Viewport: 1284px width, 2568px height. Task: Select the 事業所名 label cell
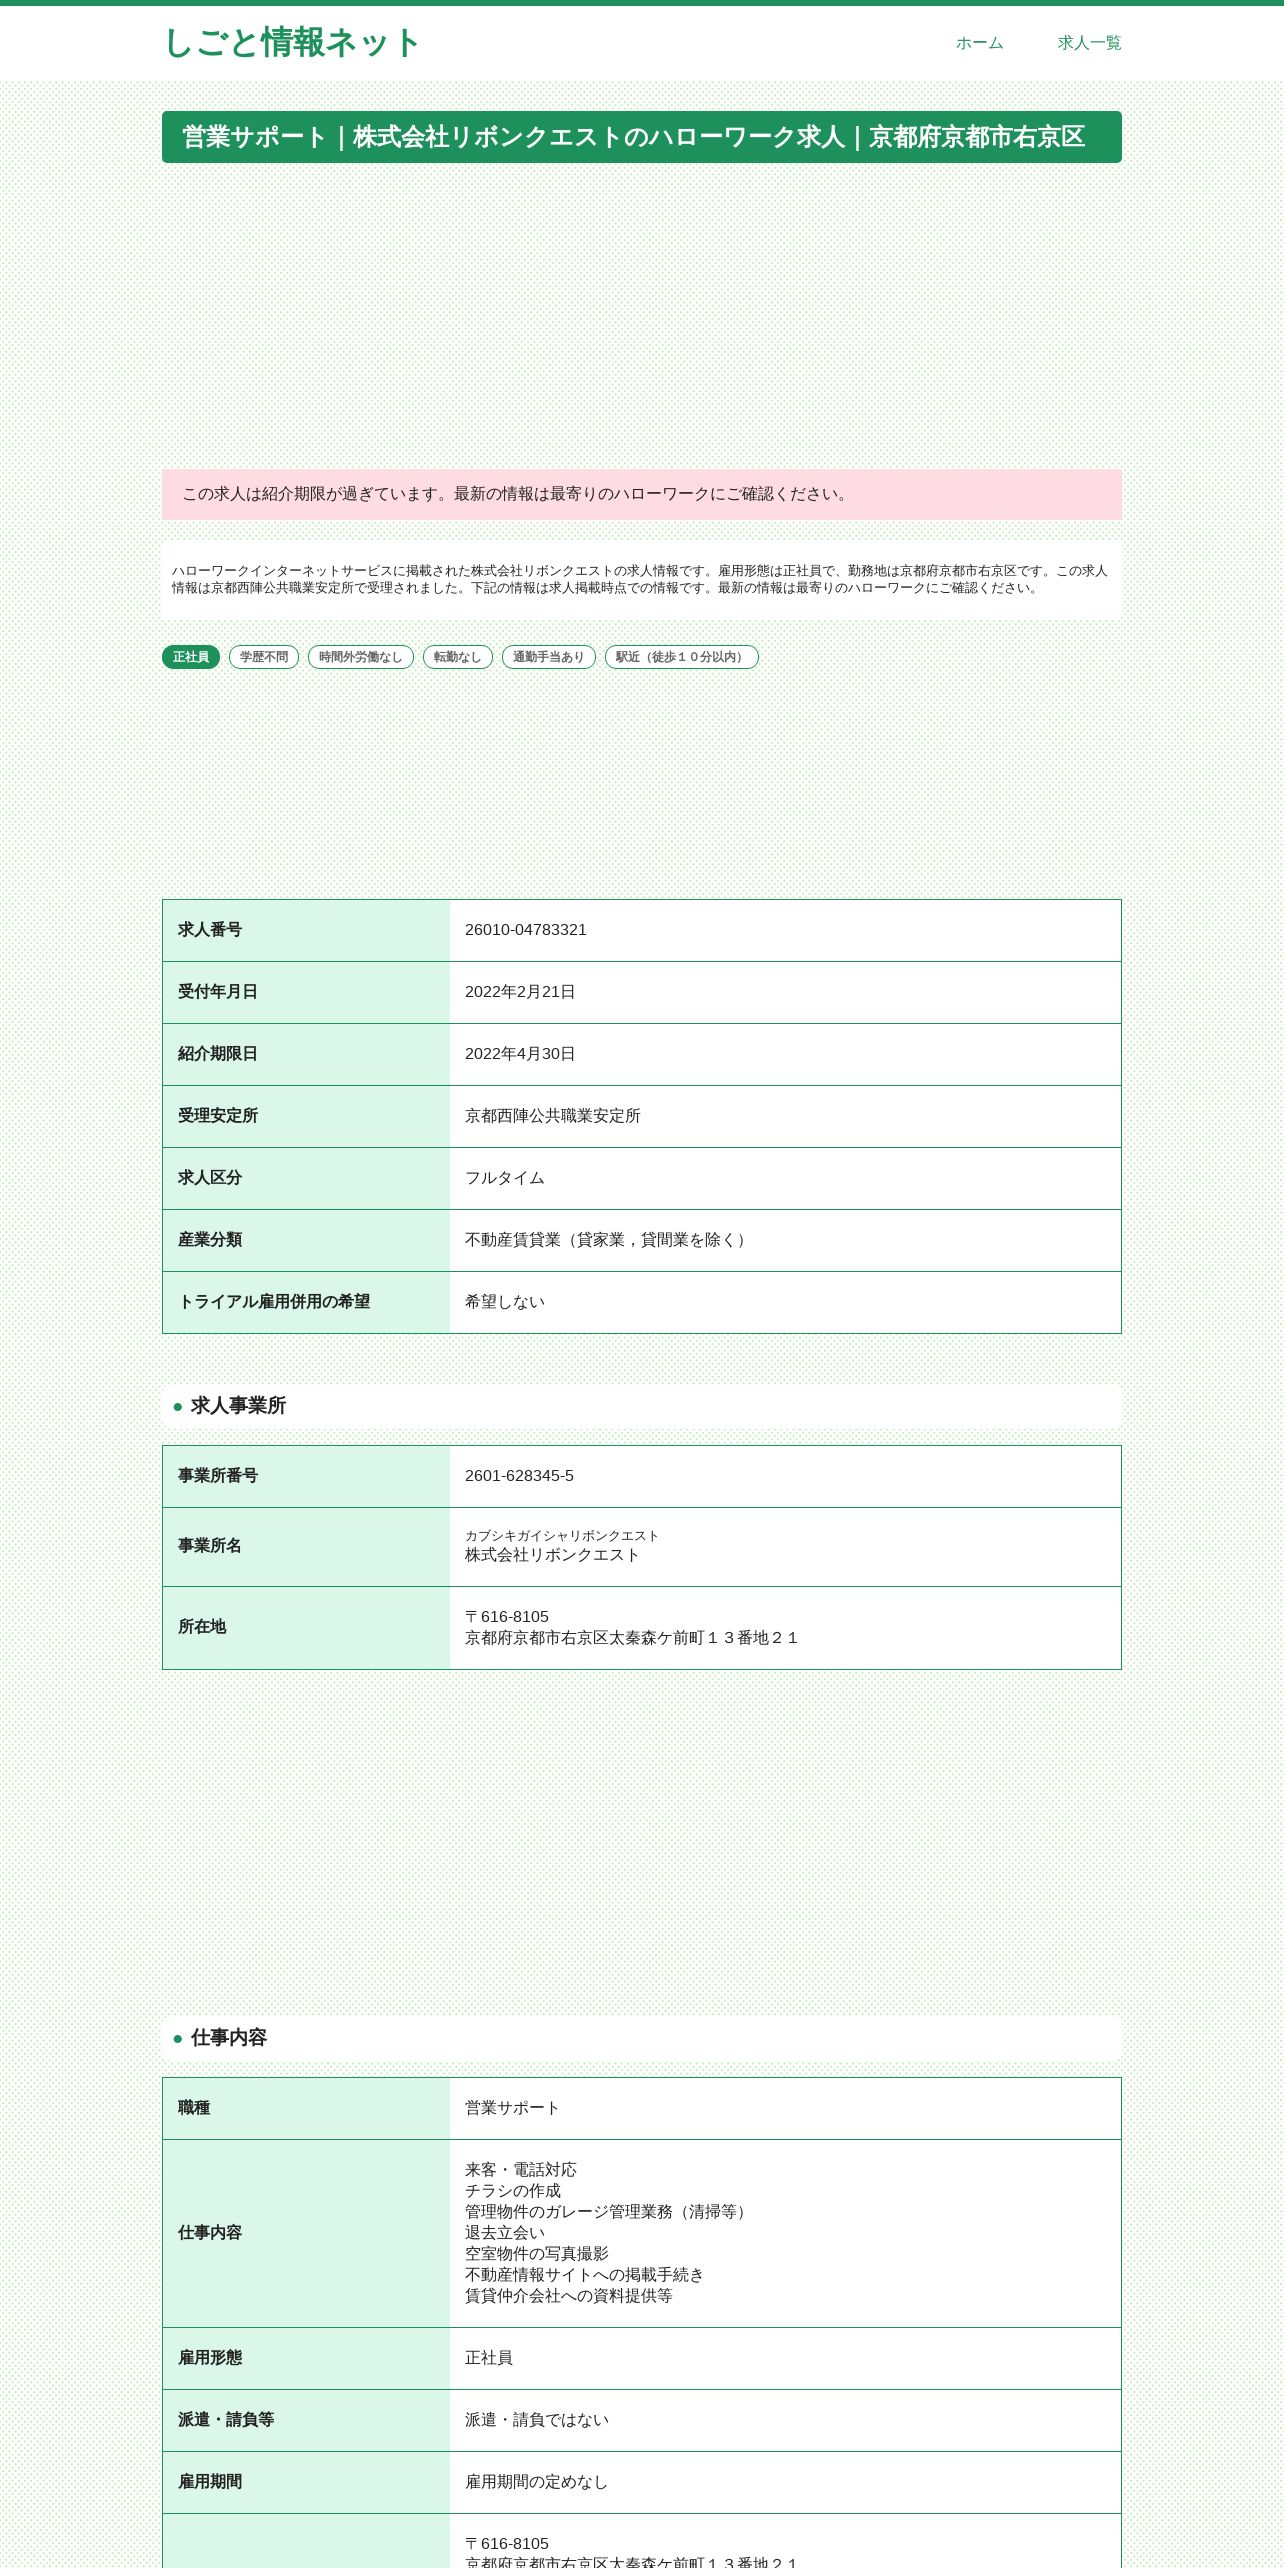[x=306, y=1546]
